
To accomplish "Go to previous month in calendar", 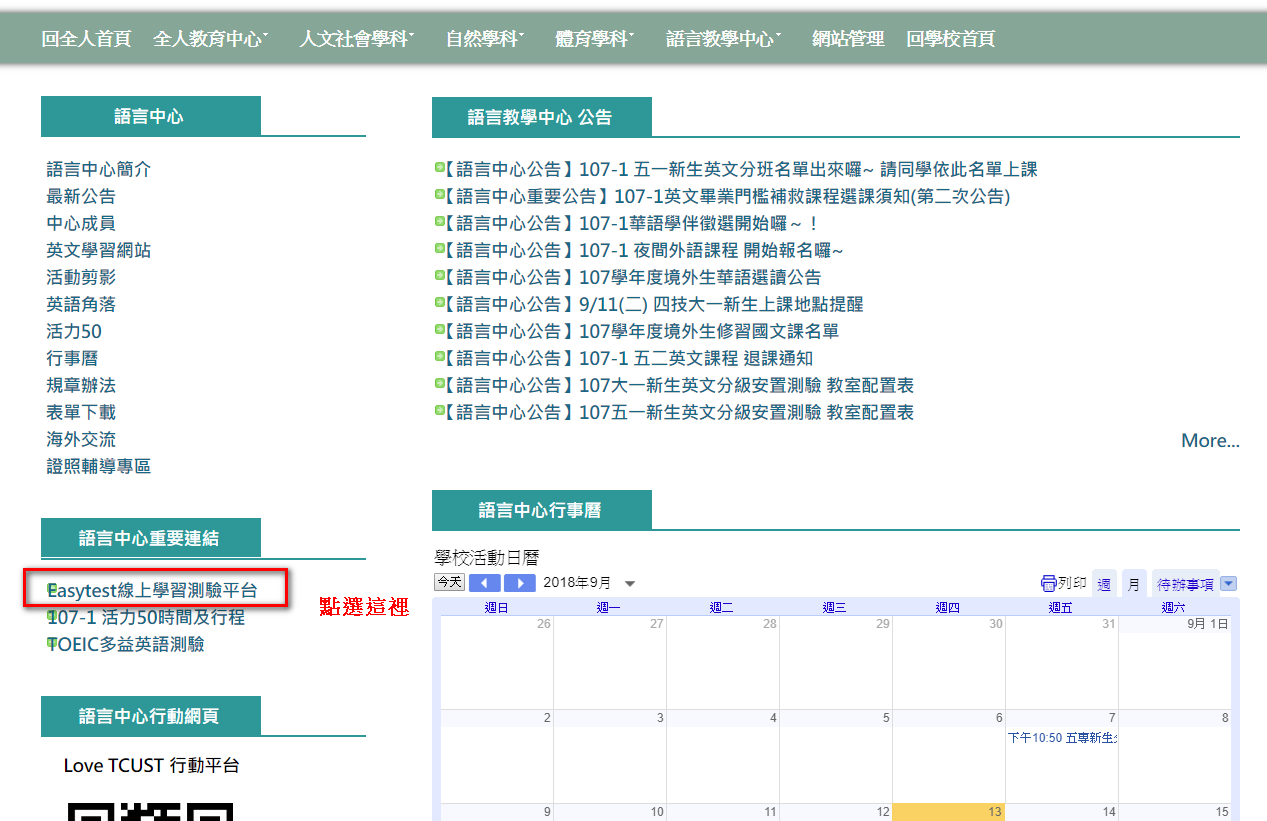I will pyautogui.click(x=484, y=583).
